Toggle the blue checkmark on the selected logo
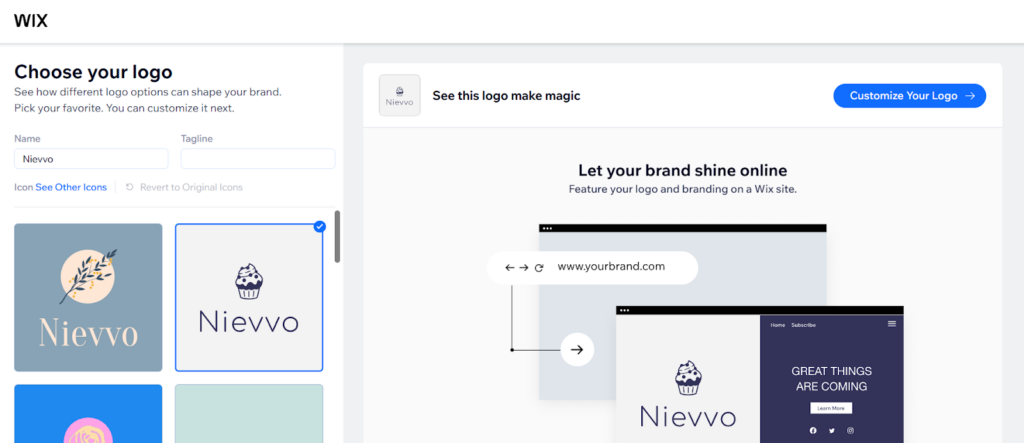Viewport: 1024px width, 443px height. click(319, 227)
